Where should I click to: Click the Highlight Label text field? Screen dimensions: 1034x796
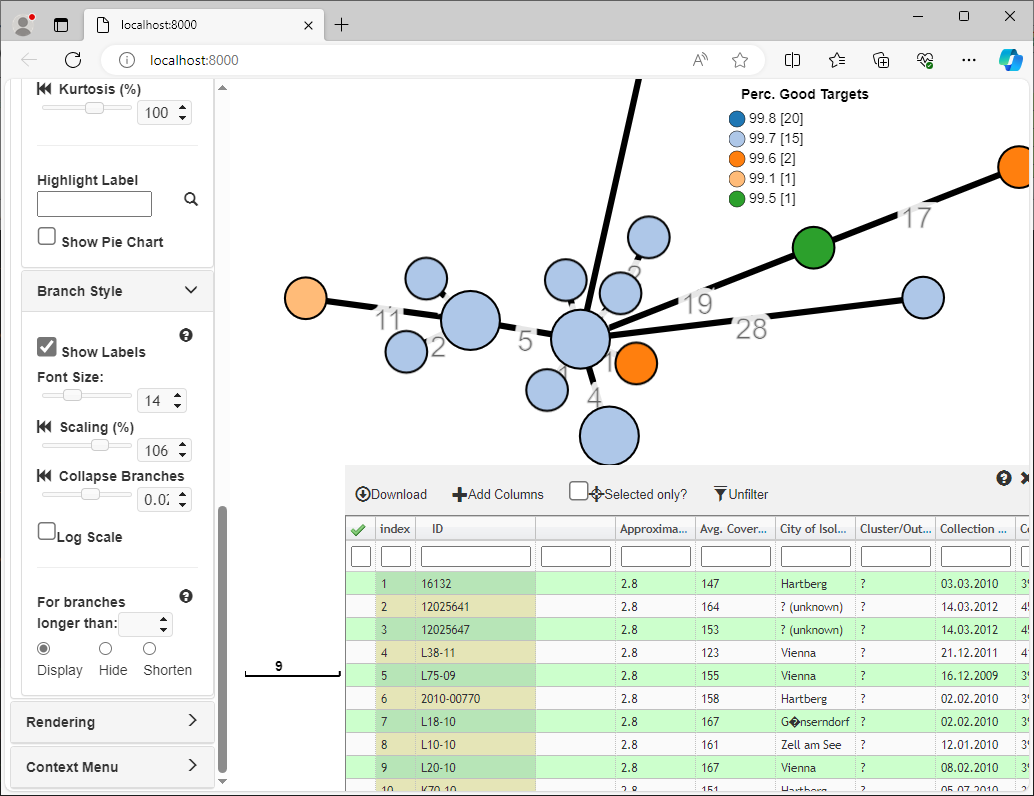[x=94, y=204]
